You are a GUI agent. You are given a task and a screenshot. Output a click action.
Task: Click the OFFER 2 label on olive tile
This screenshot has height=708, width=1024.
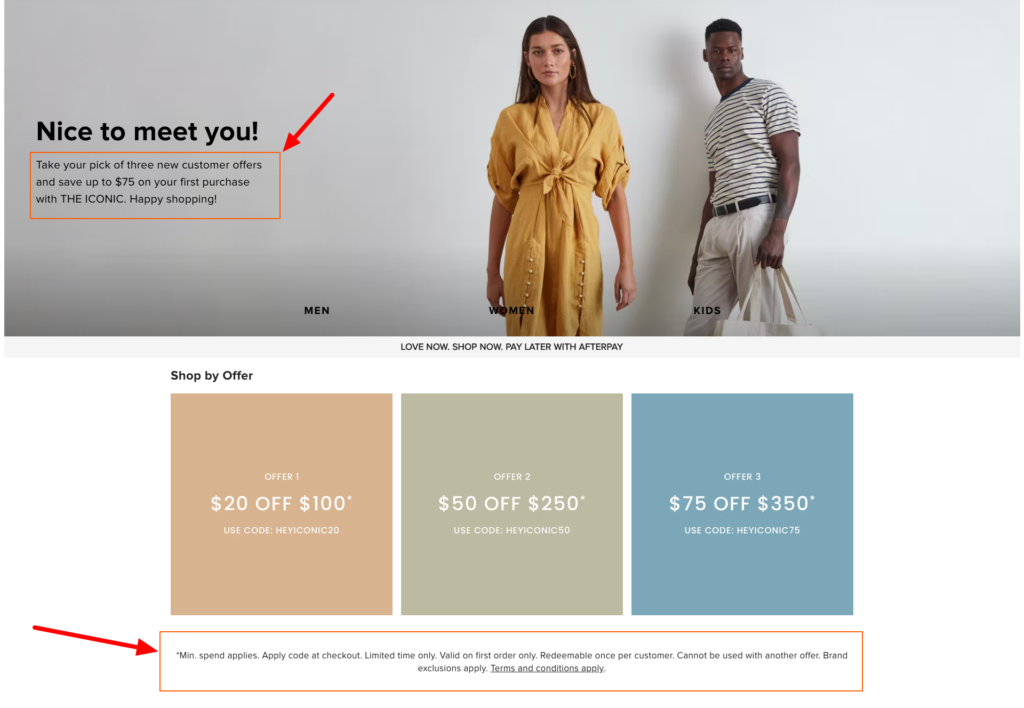[x=512, y=477]
